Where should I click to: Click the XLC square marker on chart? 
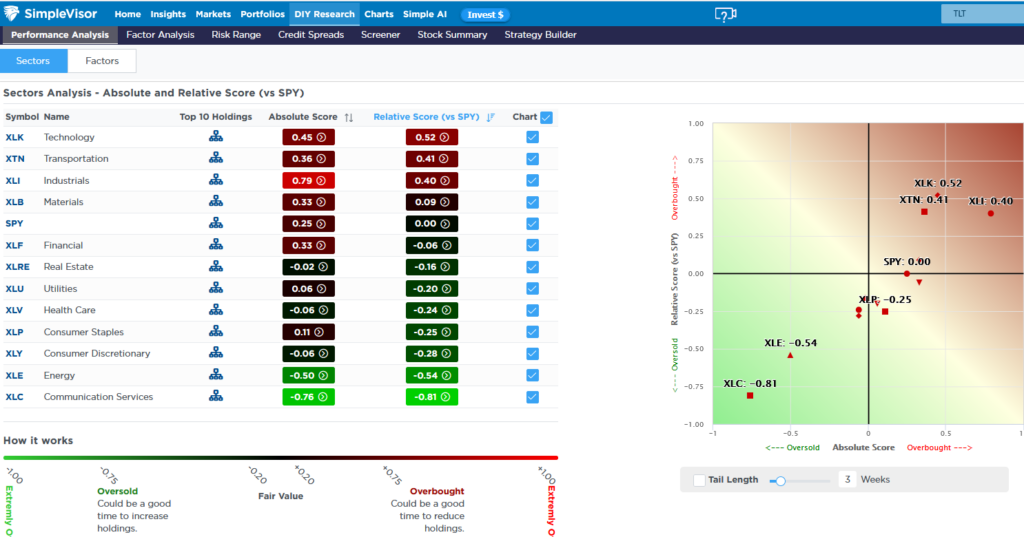pyautogui.click(x=750, y=396)
